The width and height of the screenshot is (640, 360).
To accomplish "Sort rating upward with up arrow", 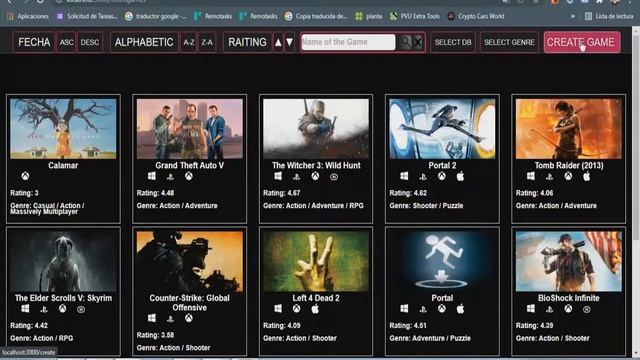I will click(x=278, y=42).
